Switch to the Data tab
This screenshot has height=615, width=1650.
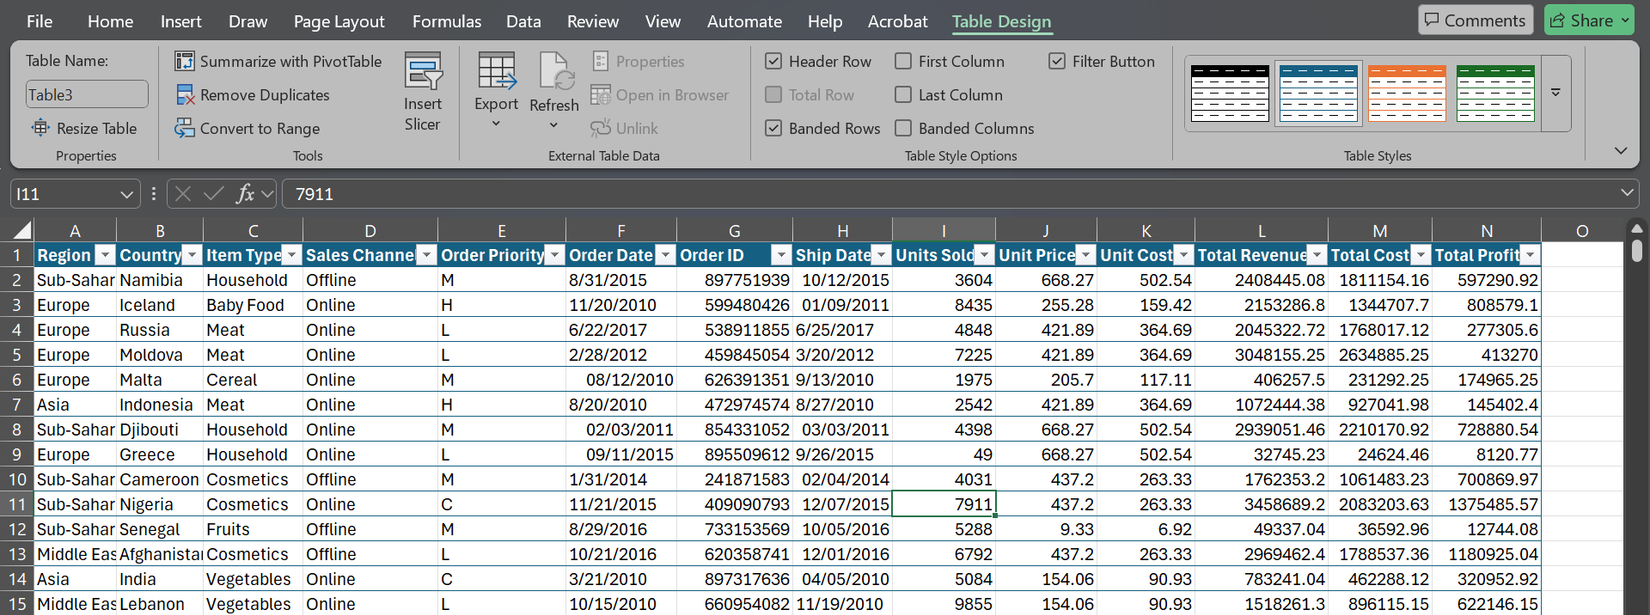tap(523, 21)
